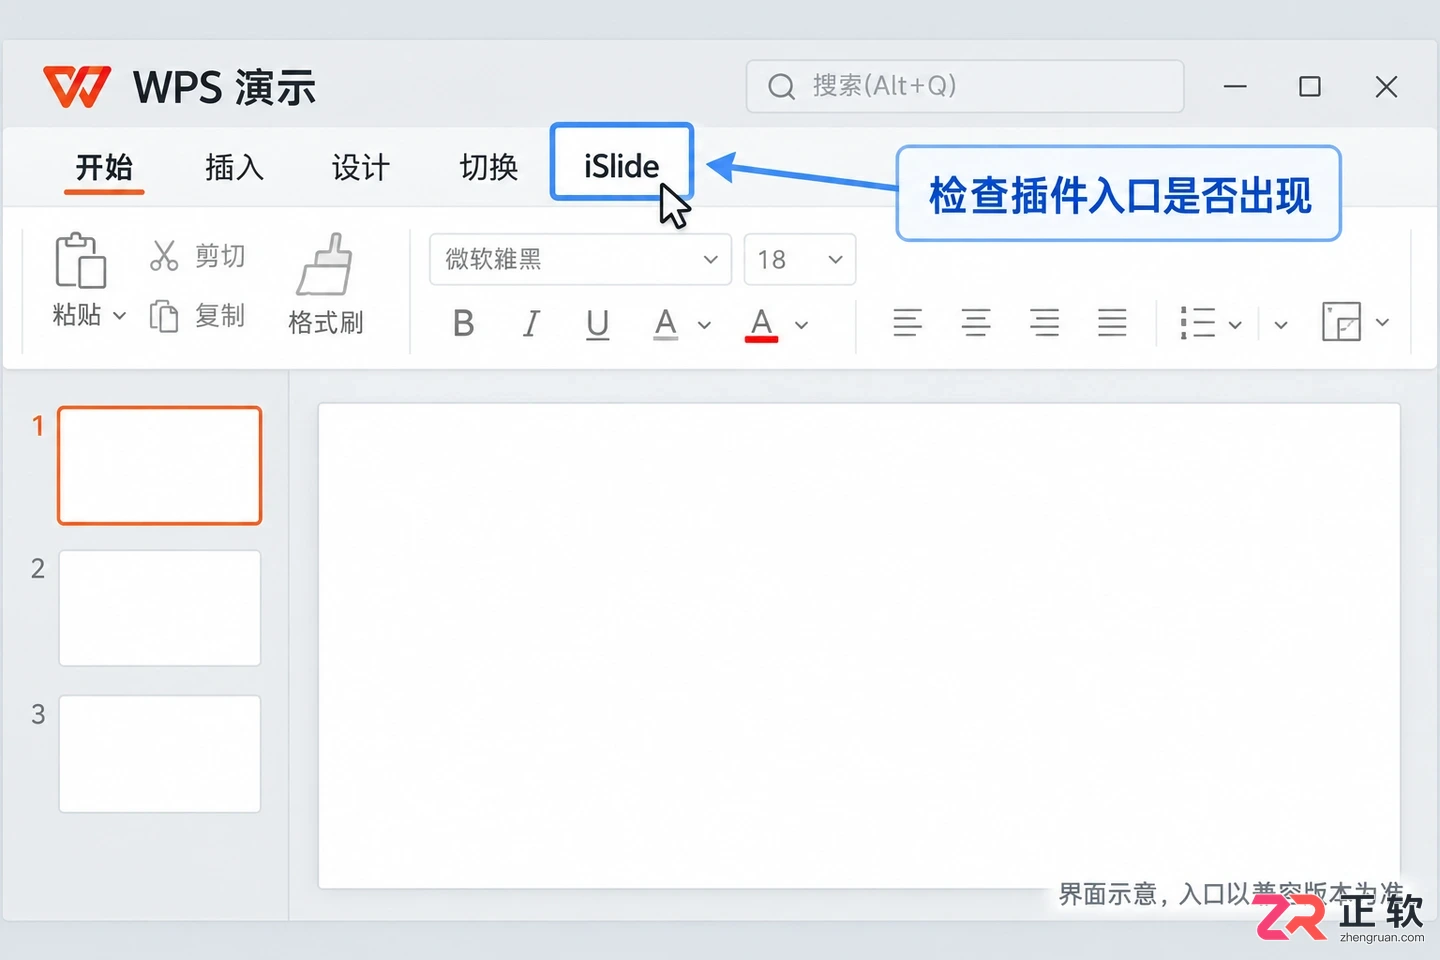The height and width of the screenshot is (960, 1440).
Task: Toggle Italic formatting
Action: 531,323
